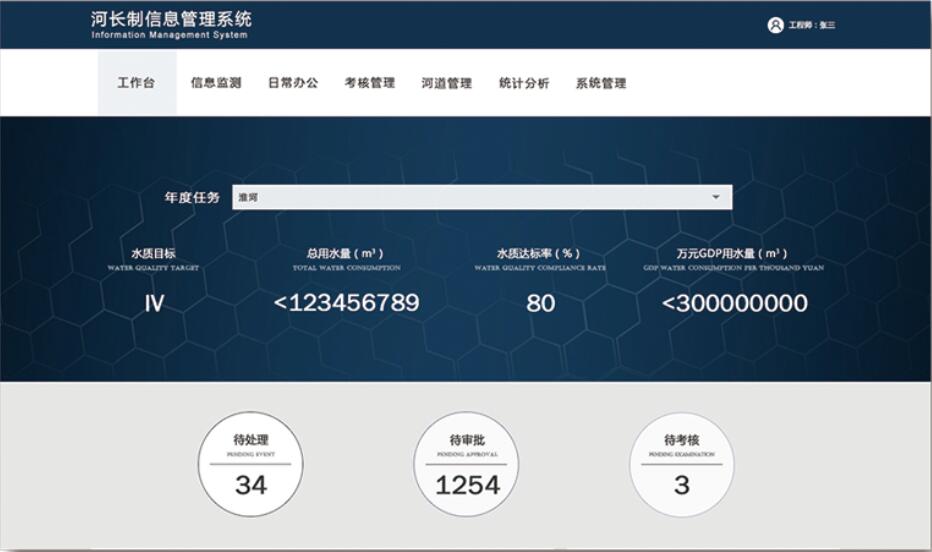The height and width of the screenshot is (552, 932).
Task: Click the 年度任务 field label
Action: 192,197
